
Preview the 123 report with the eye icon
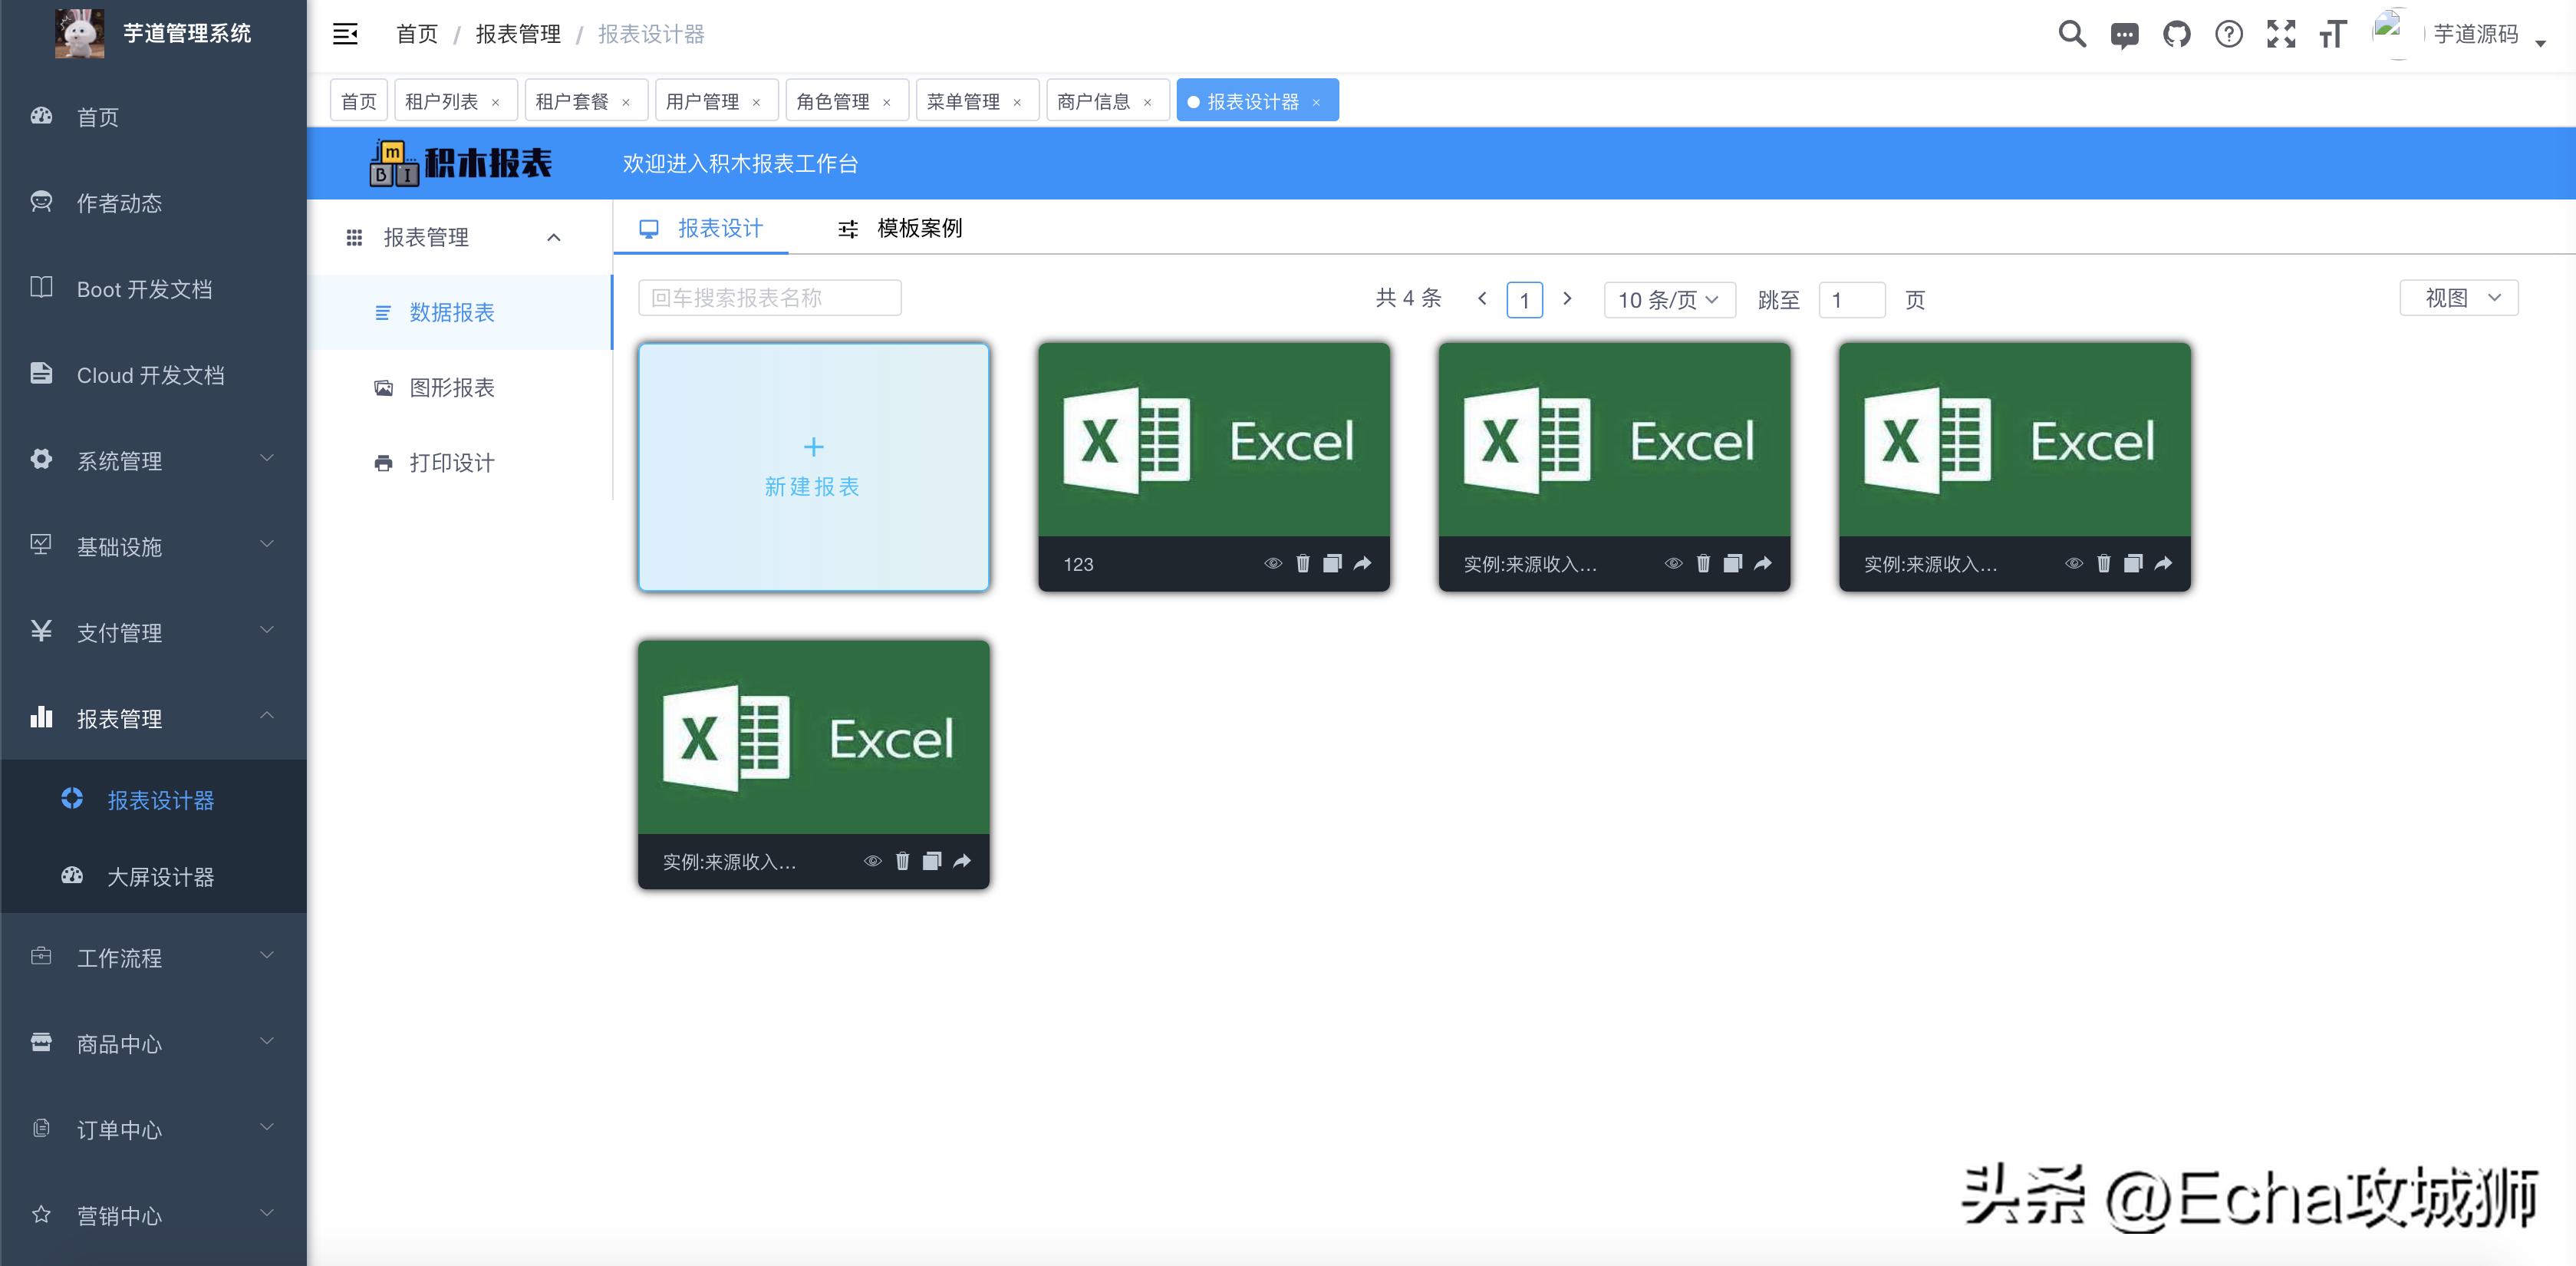[1272, 563]
